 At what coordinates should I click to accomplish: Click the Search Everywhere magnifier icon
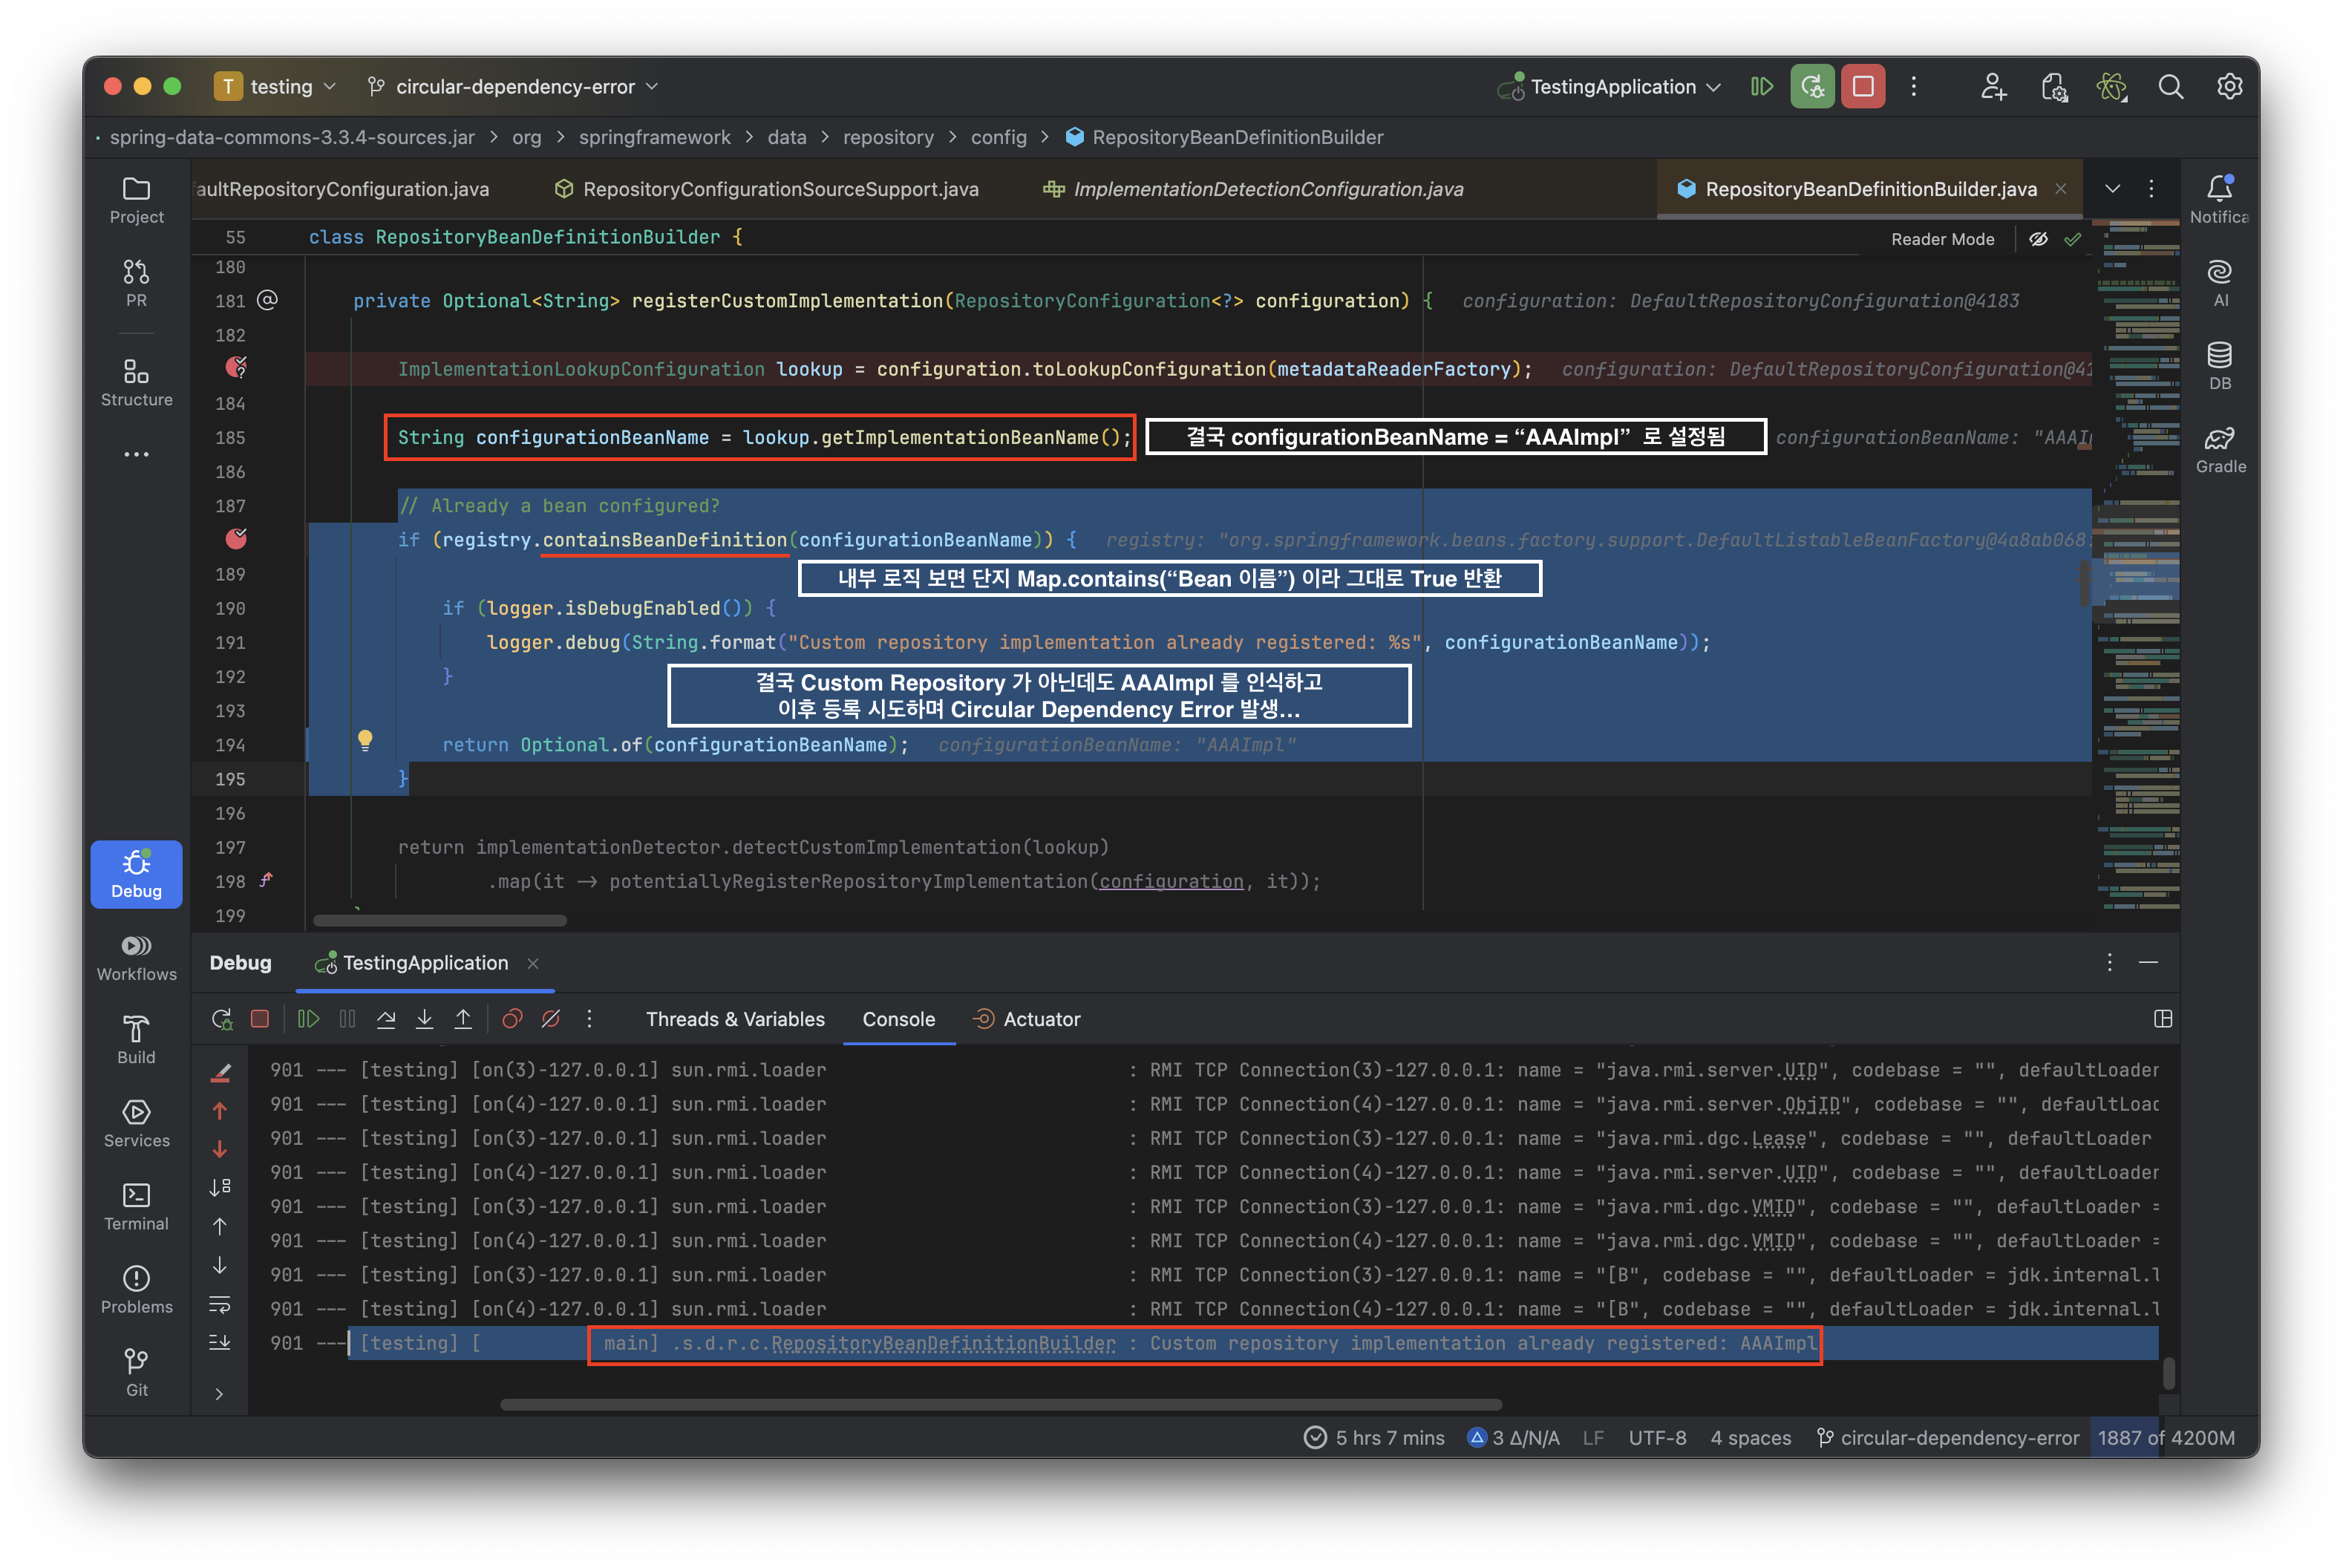tap(2170, 87)
